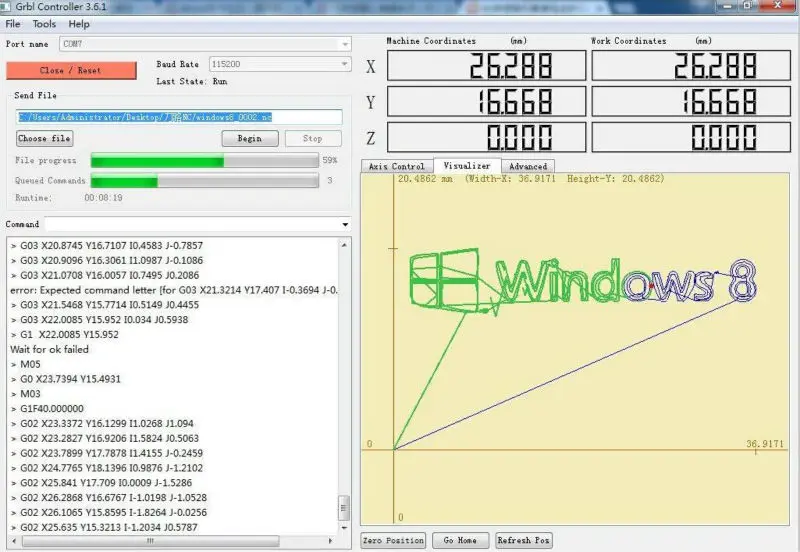Image resolution: width=800 pixels, height=552 pixels.
Task: Click the Go Home button
Action: (x=460, y=540)
